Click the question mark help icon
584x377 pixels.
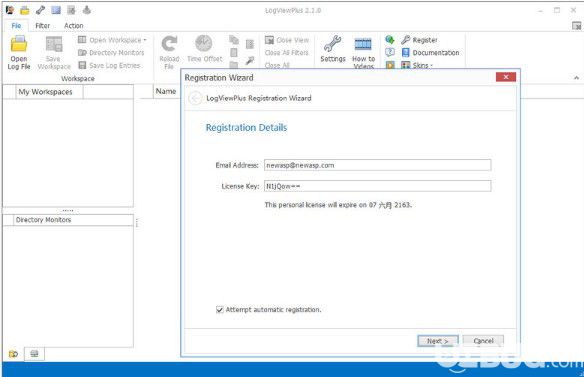tap(390, 52)
